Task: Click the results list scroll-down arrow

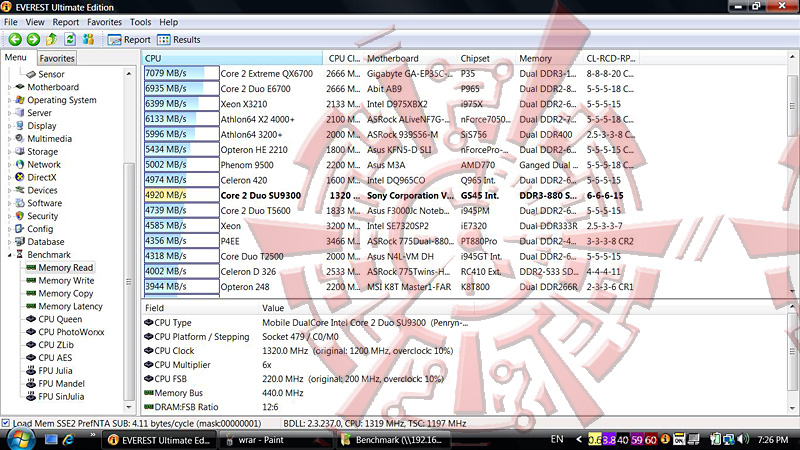Action: tap(792, 291)
